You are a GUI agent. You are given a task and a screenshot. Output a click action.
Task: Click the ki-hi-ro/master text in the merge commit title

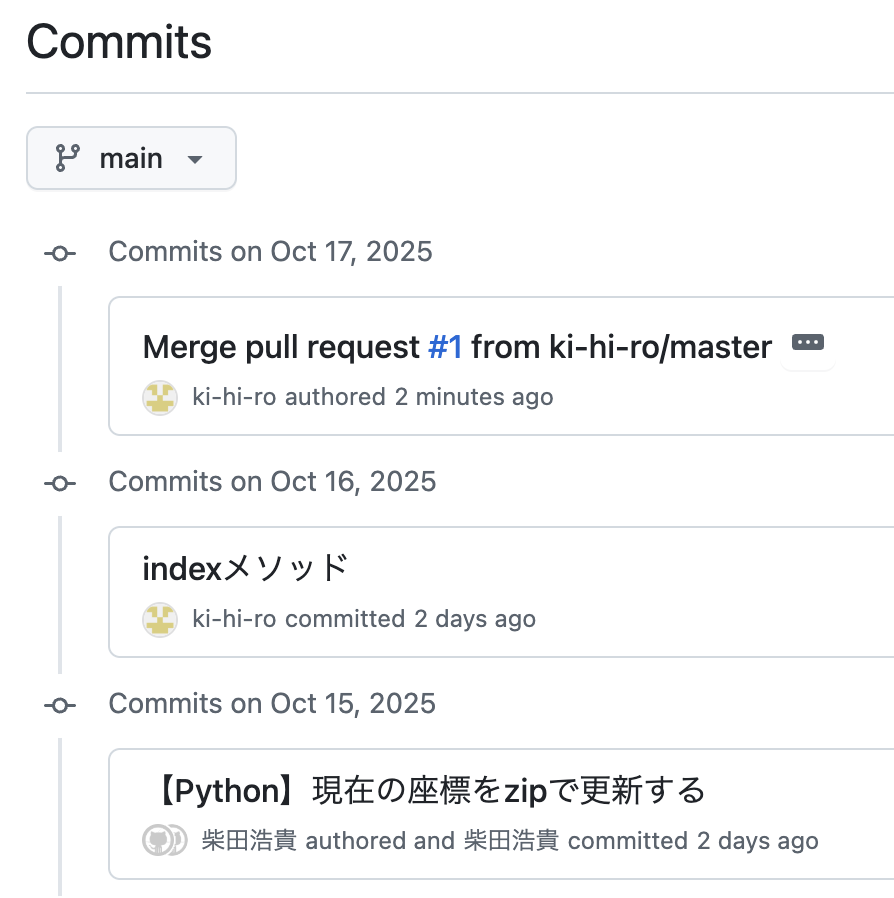point(660,347)
